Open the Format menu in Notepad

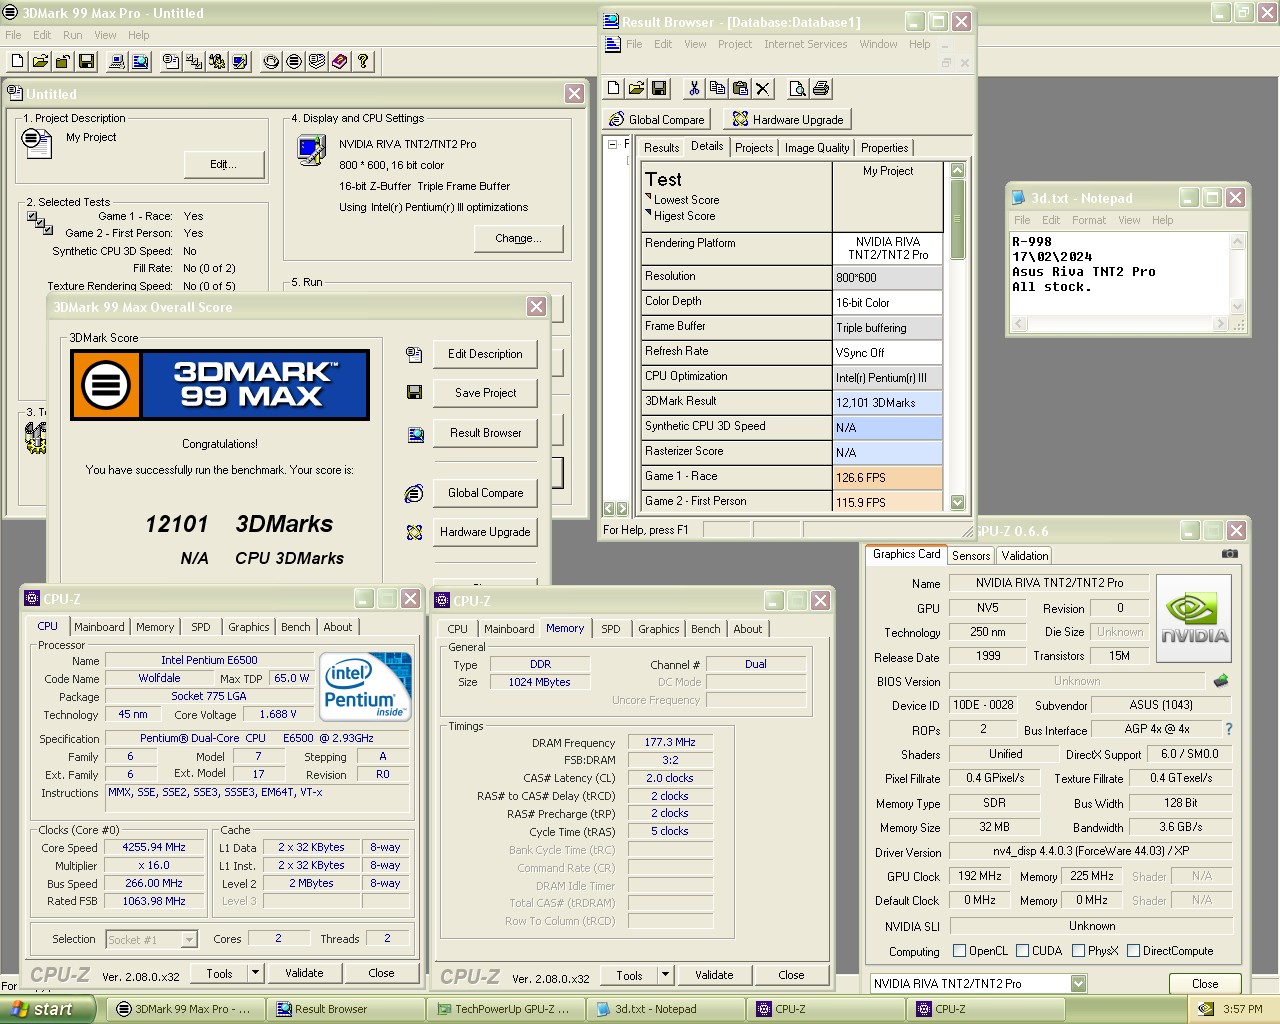1089,220
